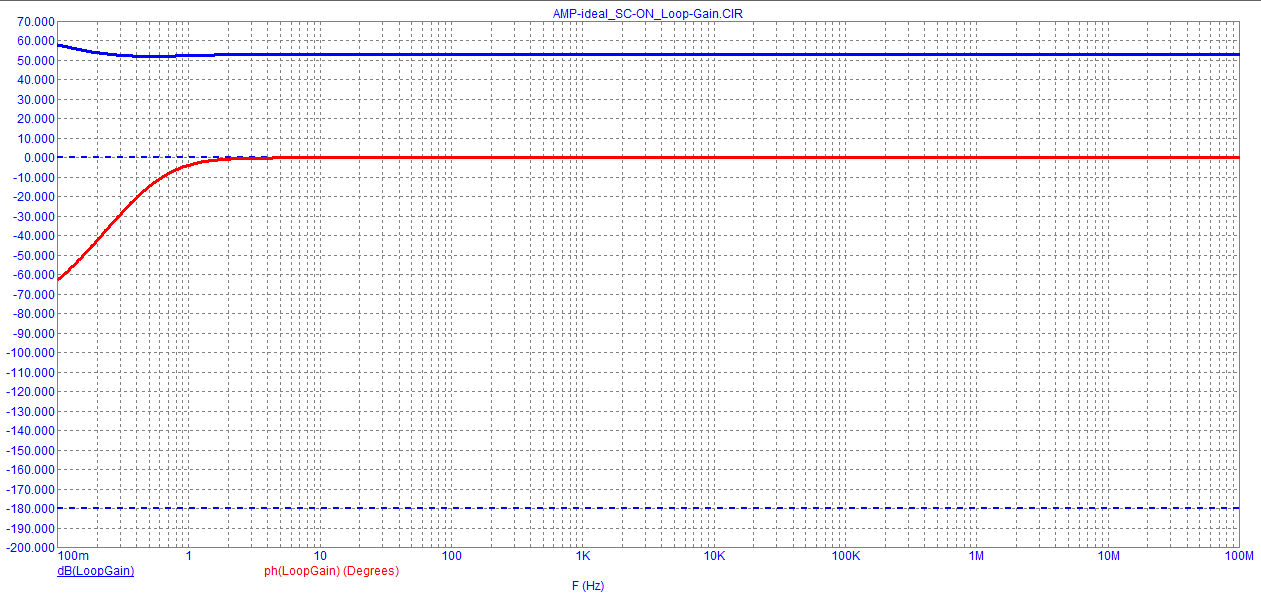Screen dimensions: 1261x598
Task: Click the 1M frequency axis label
Action: [x=976, y=555]
